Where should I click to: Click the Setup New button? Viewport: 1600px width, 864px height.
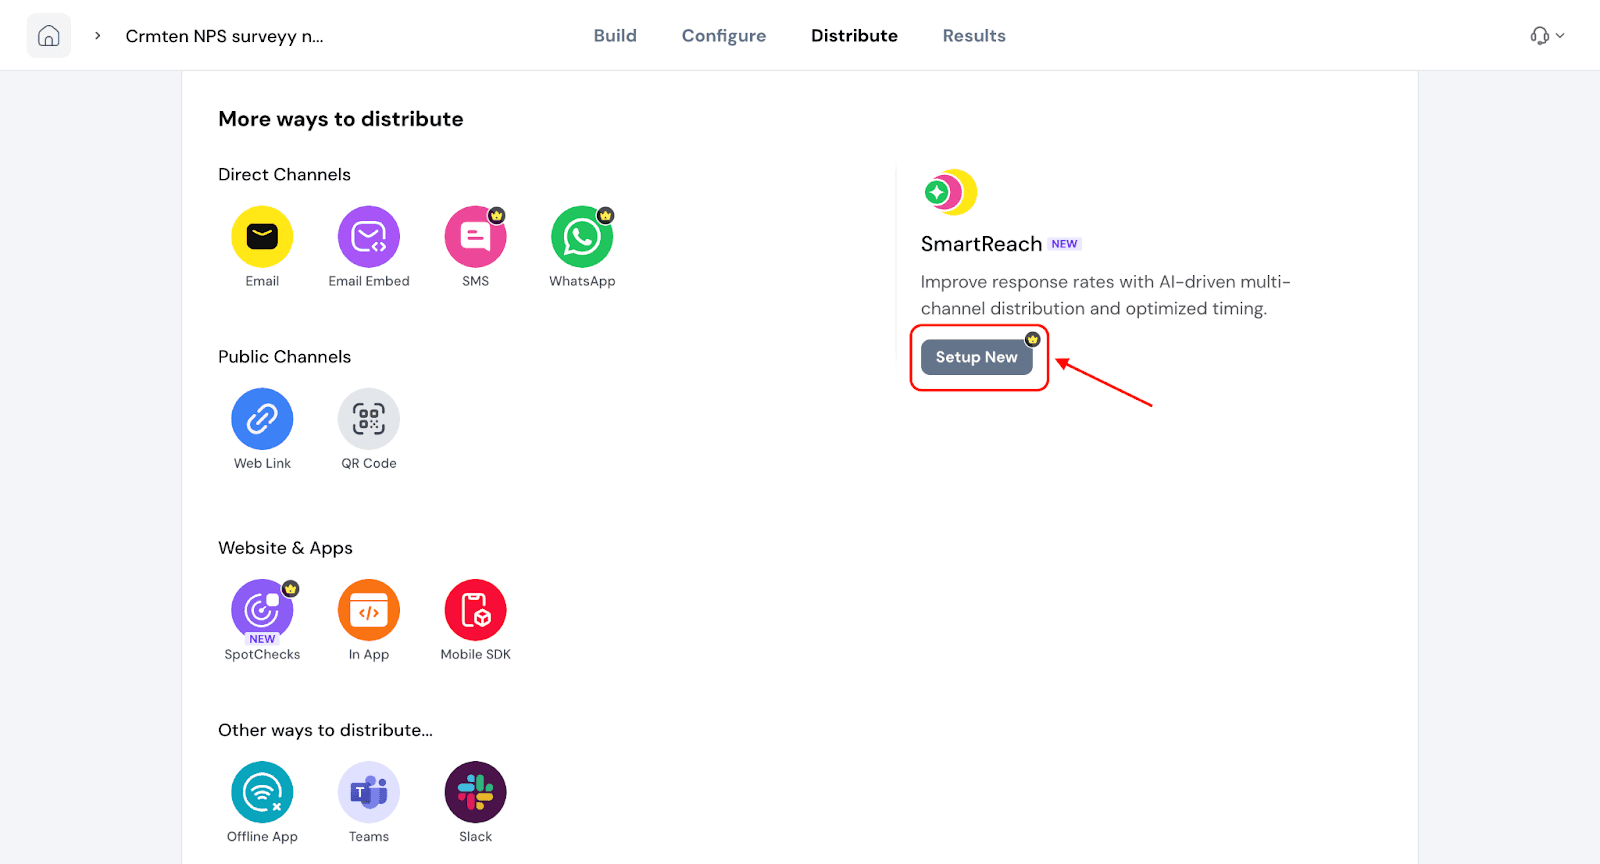point(976,357)
